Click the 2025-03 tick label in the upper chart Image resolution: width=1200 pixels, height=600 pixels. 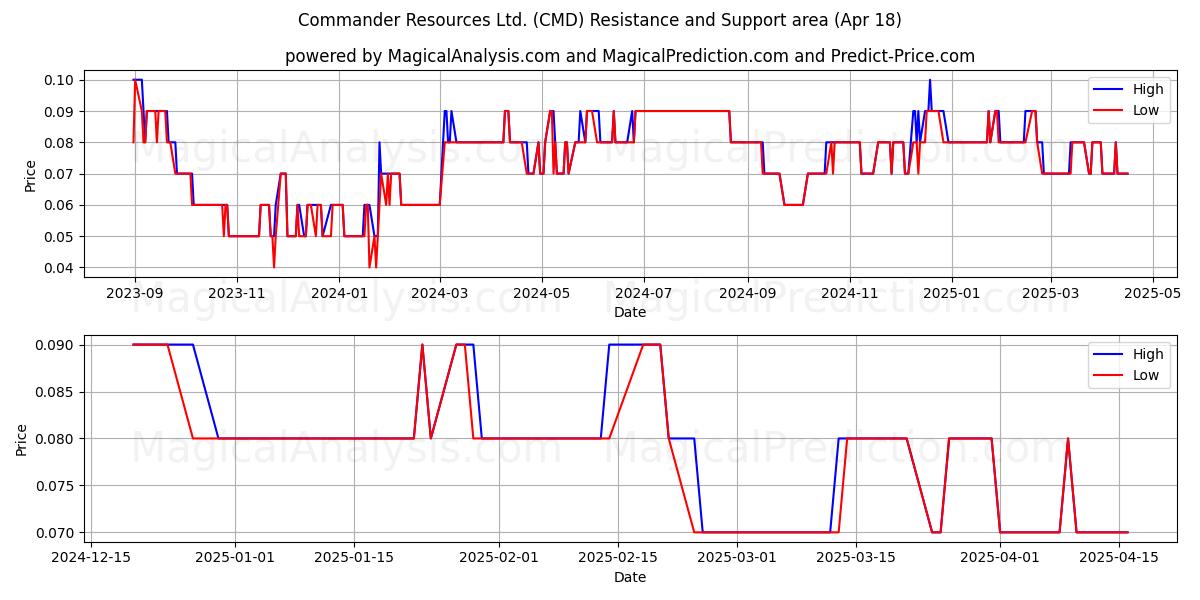pos(1050,293)
